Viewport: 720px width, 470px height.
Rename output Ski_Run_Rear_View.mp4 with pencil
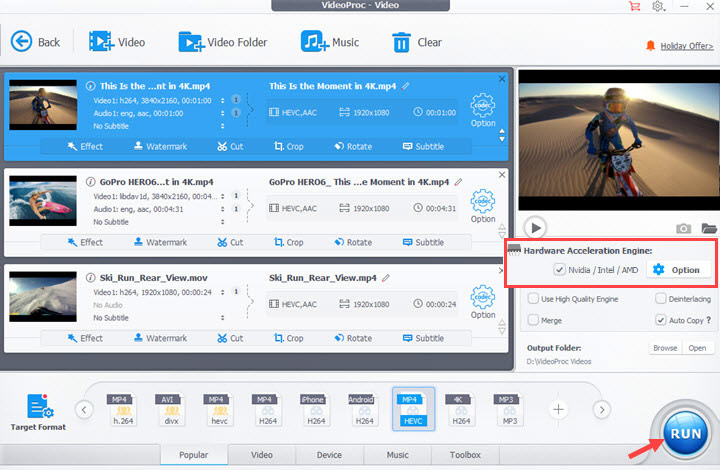[386, 278]
